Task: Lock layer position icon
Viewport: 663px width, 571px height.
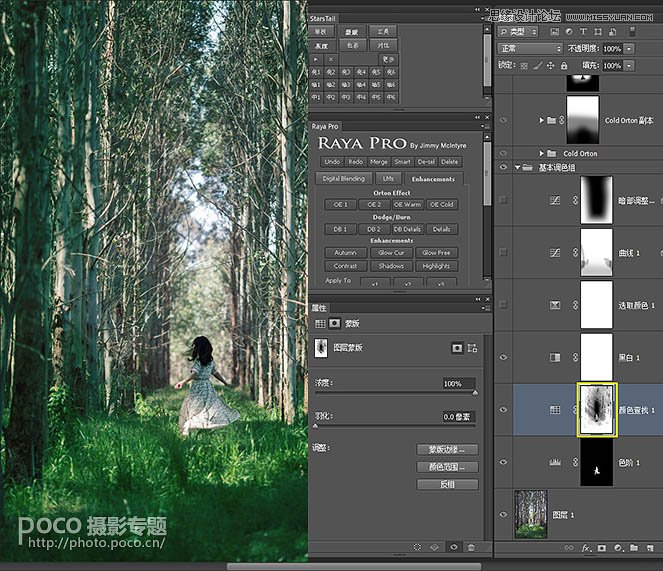Action: coord(551,66)
